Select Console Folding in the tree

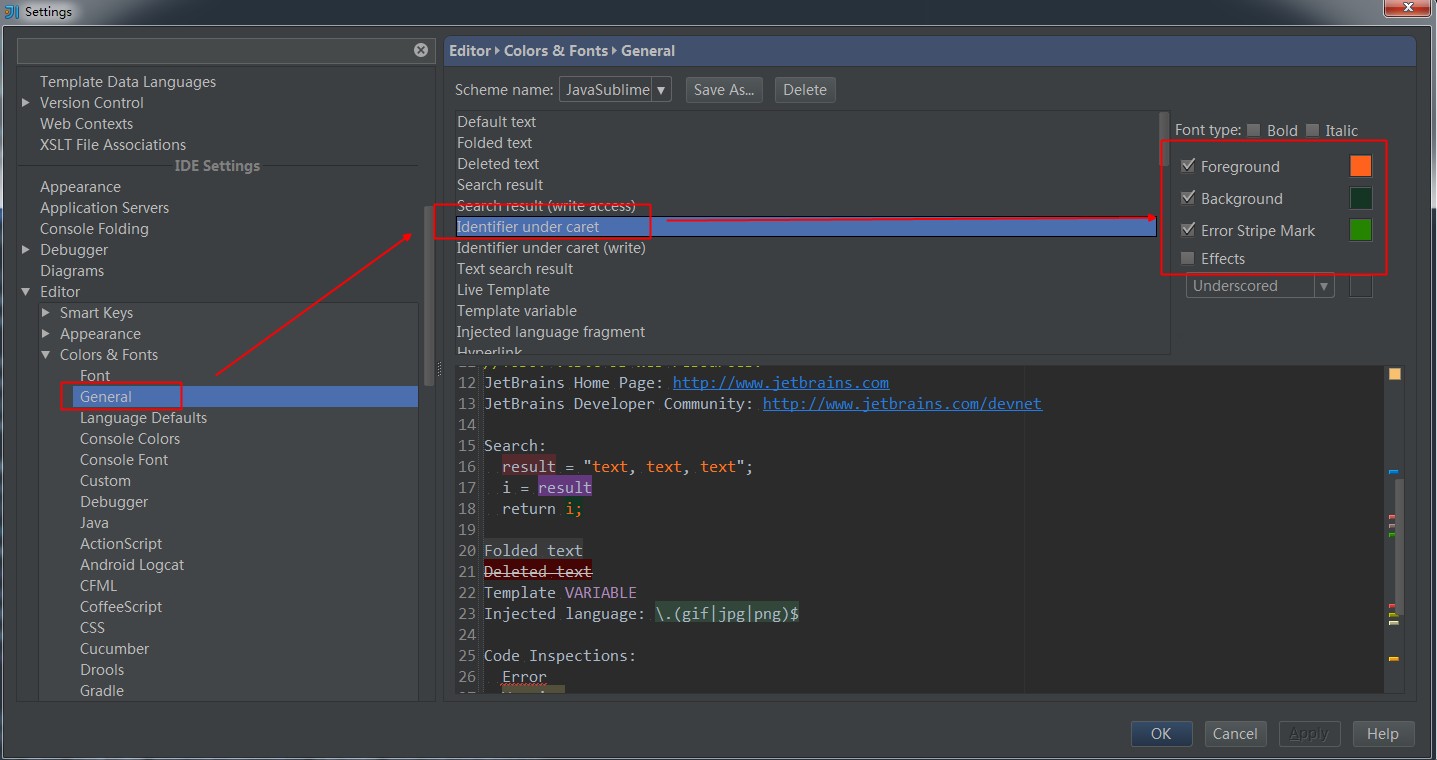pyautogui.click(x=94, y=228)
